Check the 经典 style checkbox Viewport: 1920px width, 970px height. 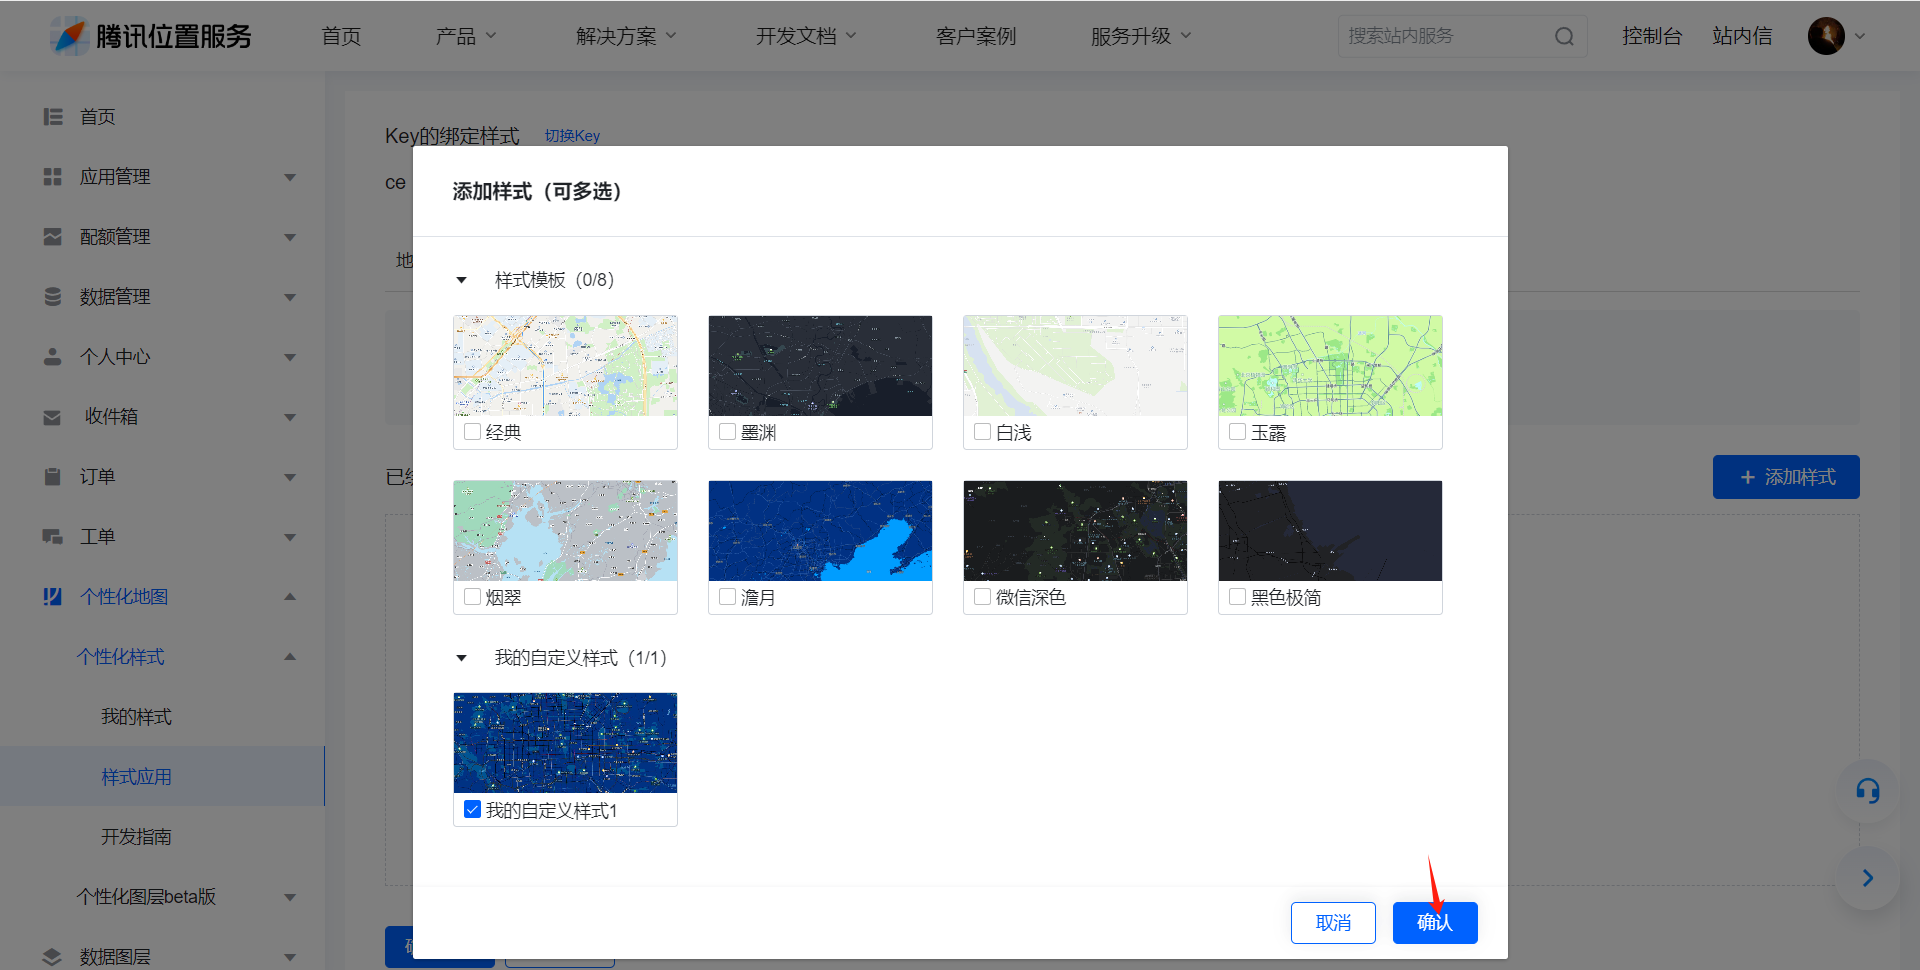(473, 432)
